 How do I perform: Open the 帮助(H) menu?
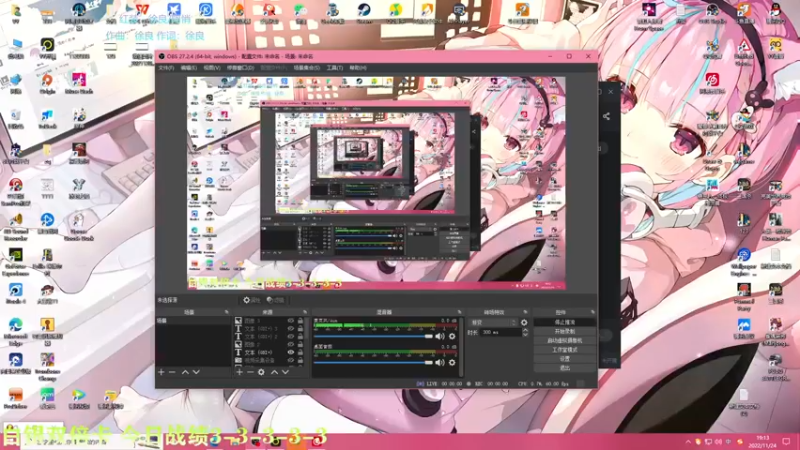pyautogui.click(x=358, y=68)
